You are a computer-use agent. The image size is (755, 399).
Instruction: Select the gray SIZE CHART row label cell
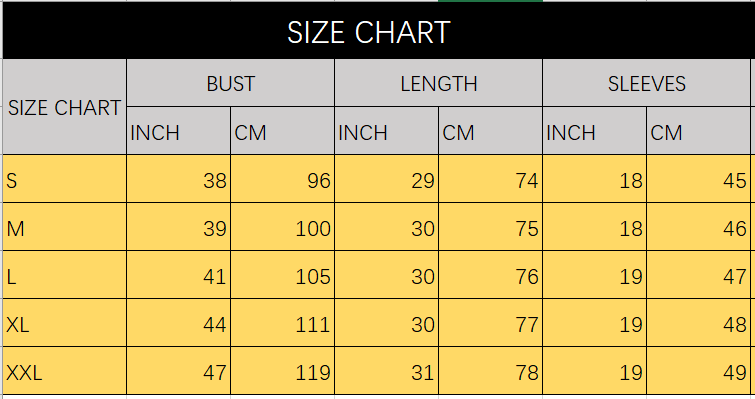click(x=65, y=107)
